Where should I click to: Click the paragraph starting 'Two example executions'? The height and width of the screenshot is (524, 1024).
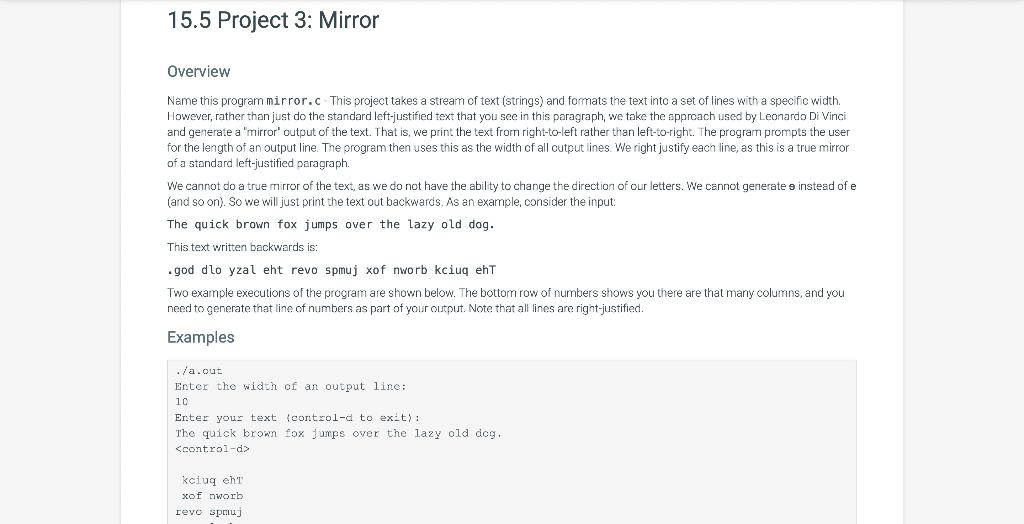tap(505, 301)
